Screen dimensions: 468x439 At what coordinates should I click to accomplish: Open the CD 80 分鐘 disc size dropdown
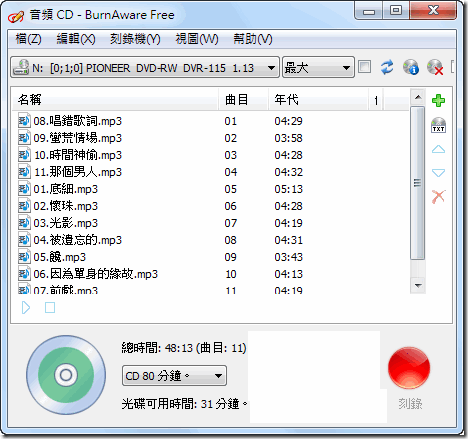pos(174,376)
